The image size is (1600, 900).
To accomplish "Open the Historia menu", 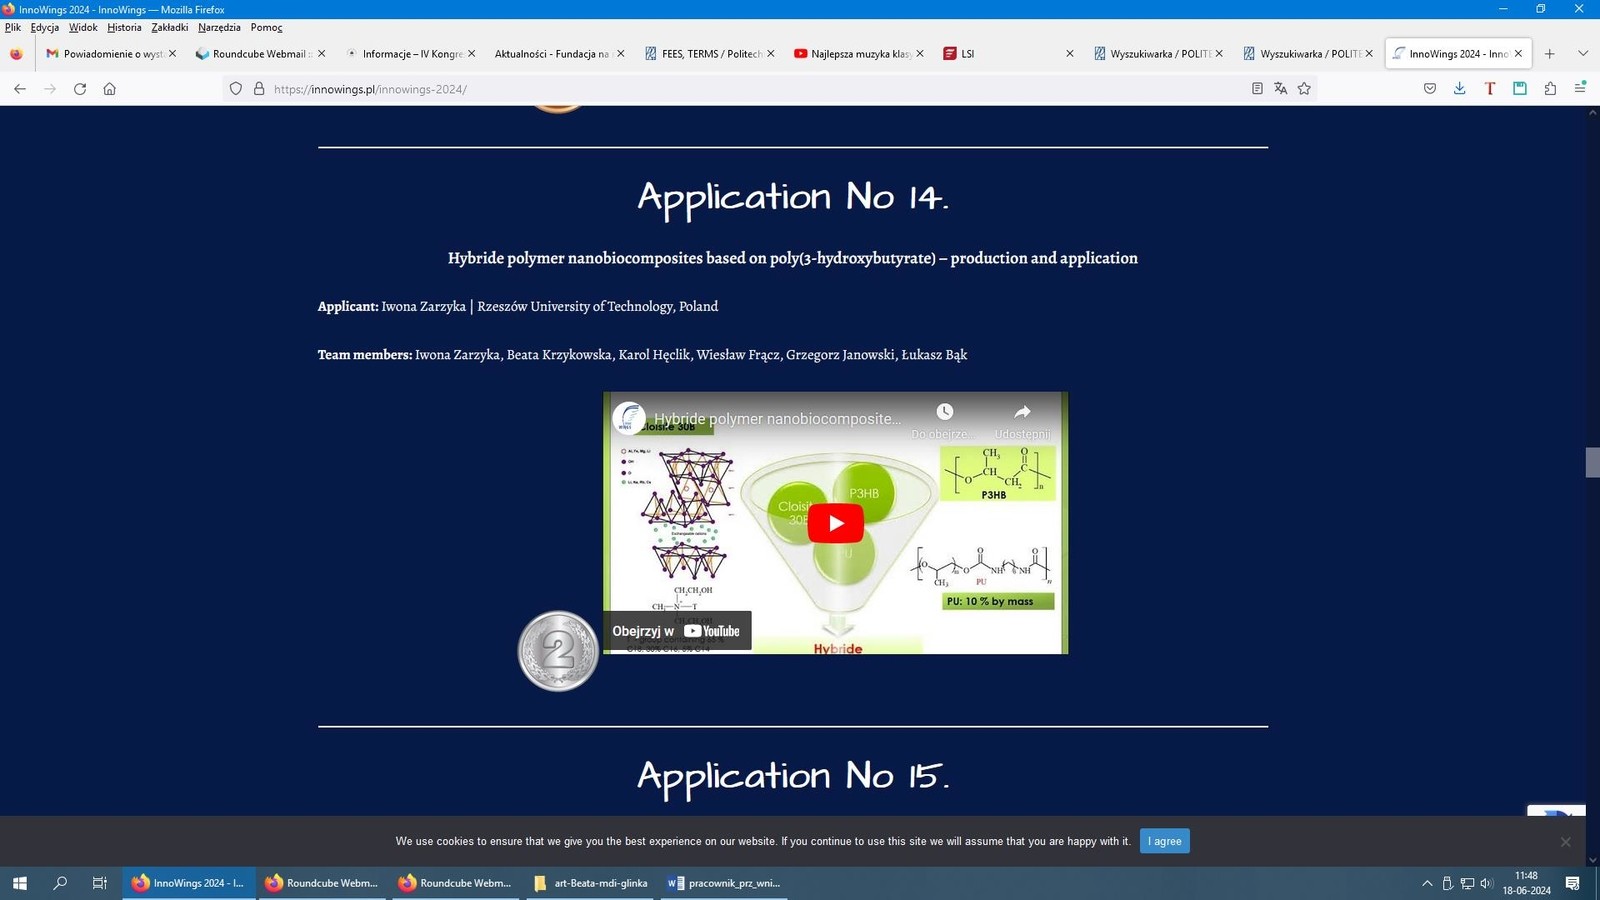I will coord(124,28).
